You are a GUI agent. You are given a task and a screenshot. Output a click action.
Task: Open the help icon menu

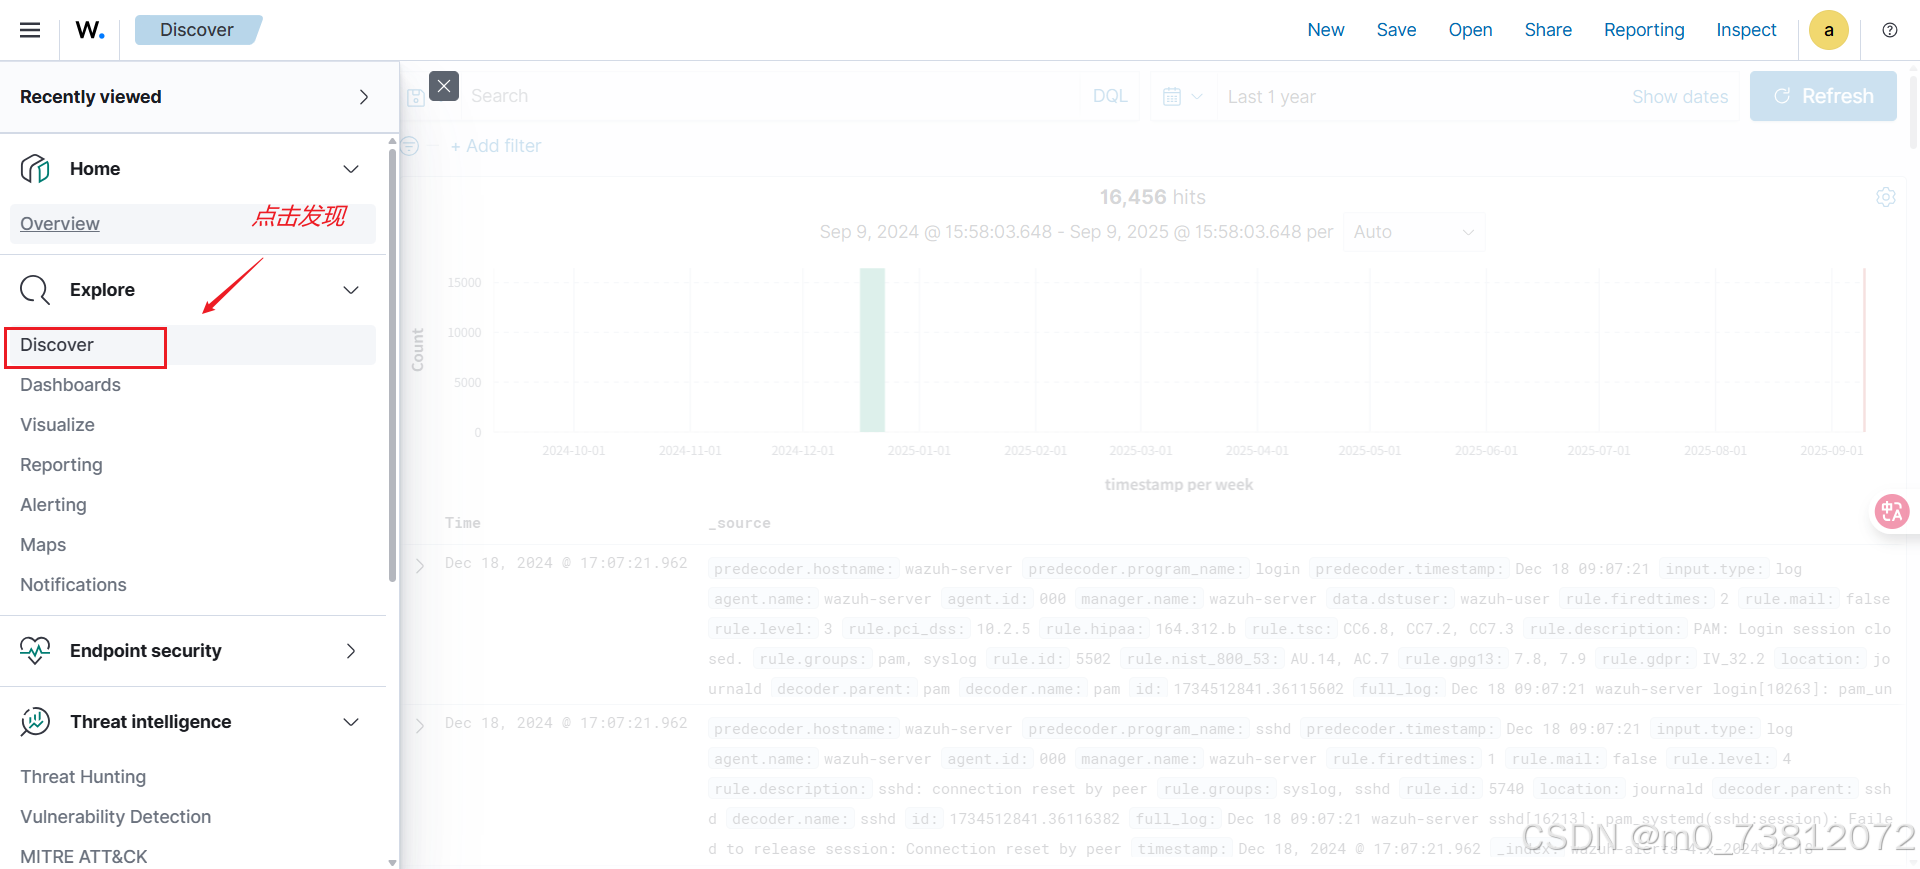pos(1889,30)
